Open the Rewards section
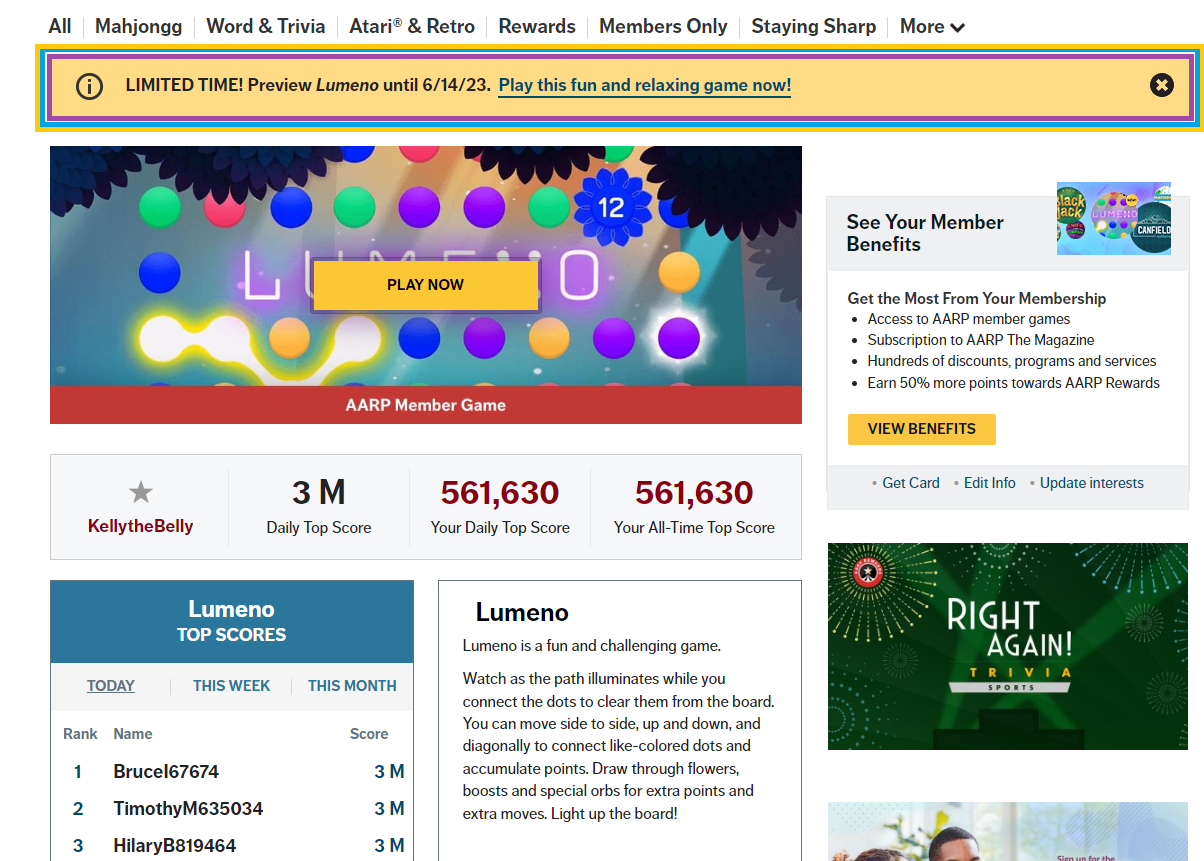Screen dimensions: 1204x861 click(537, 27)
